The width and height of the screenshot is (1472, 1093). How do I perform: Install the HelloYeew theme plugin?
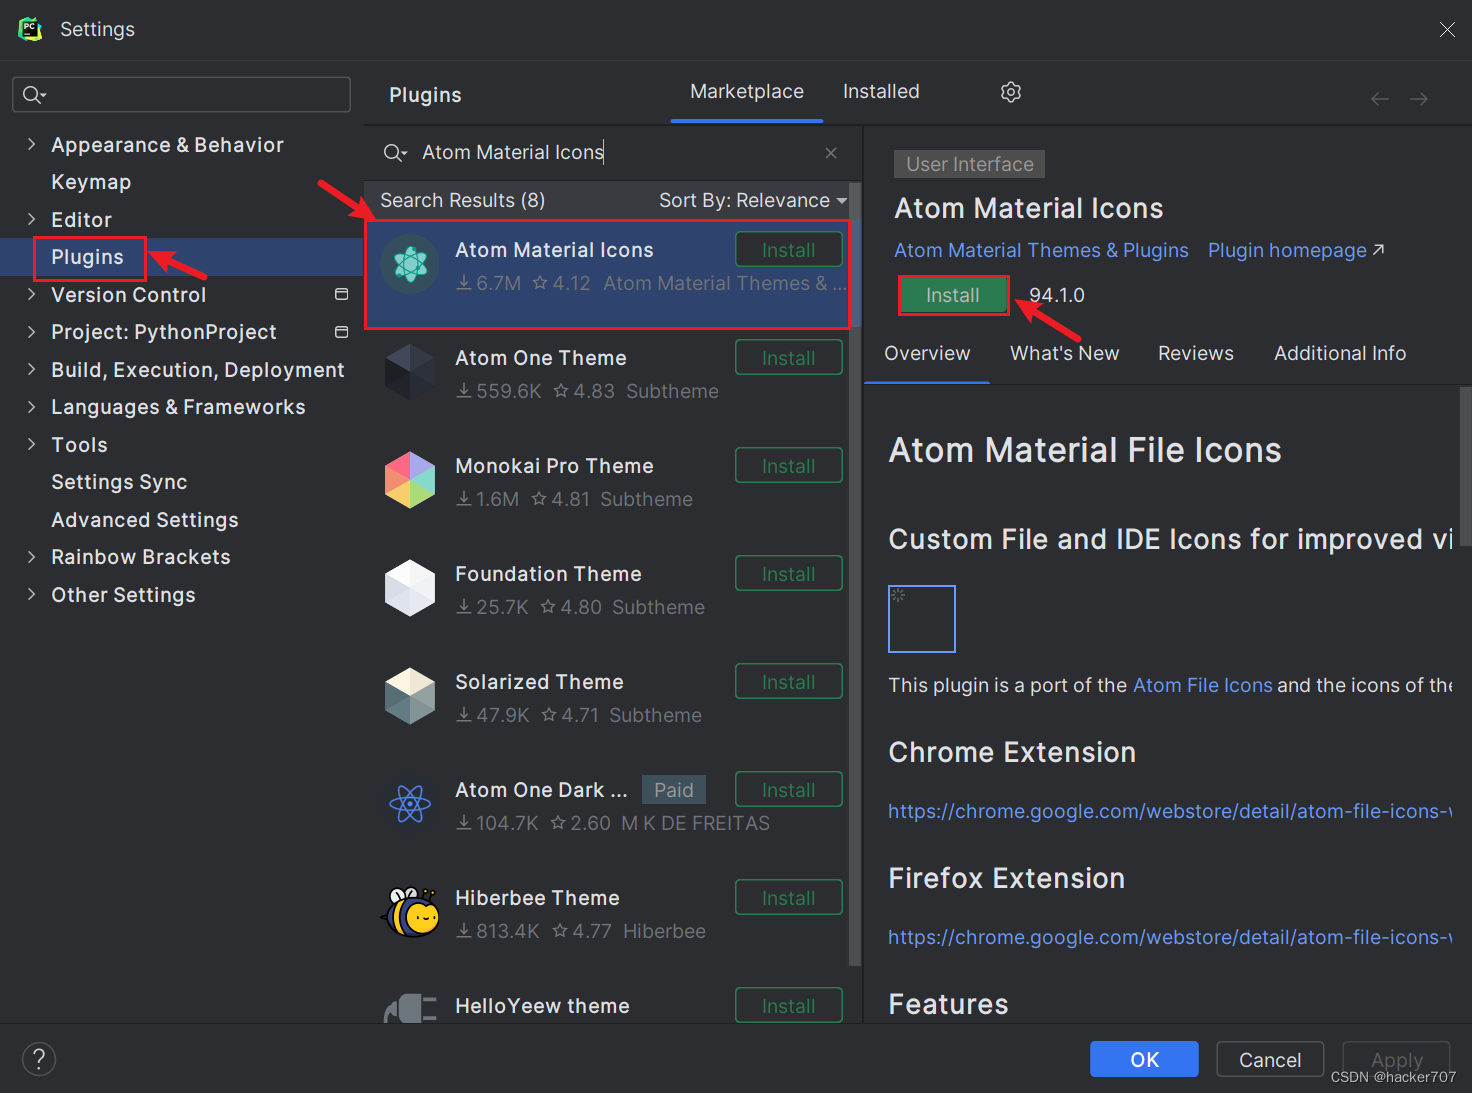pos(789,1005)
